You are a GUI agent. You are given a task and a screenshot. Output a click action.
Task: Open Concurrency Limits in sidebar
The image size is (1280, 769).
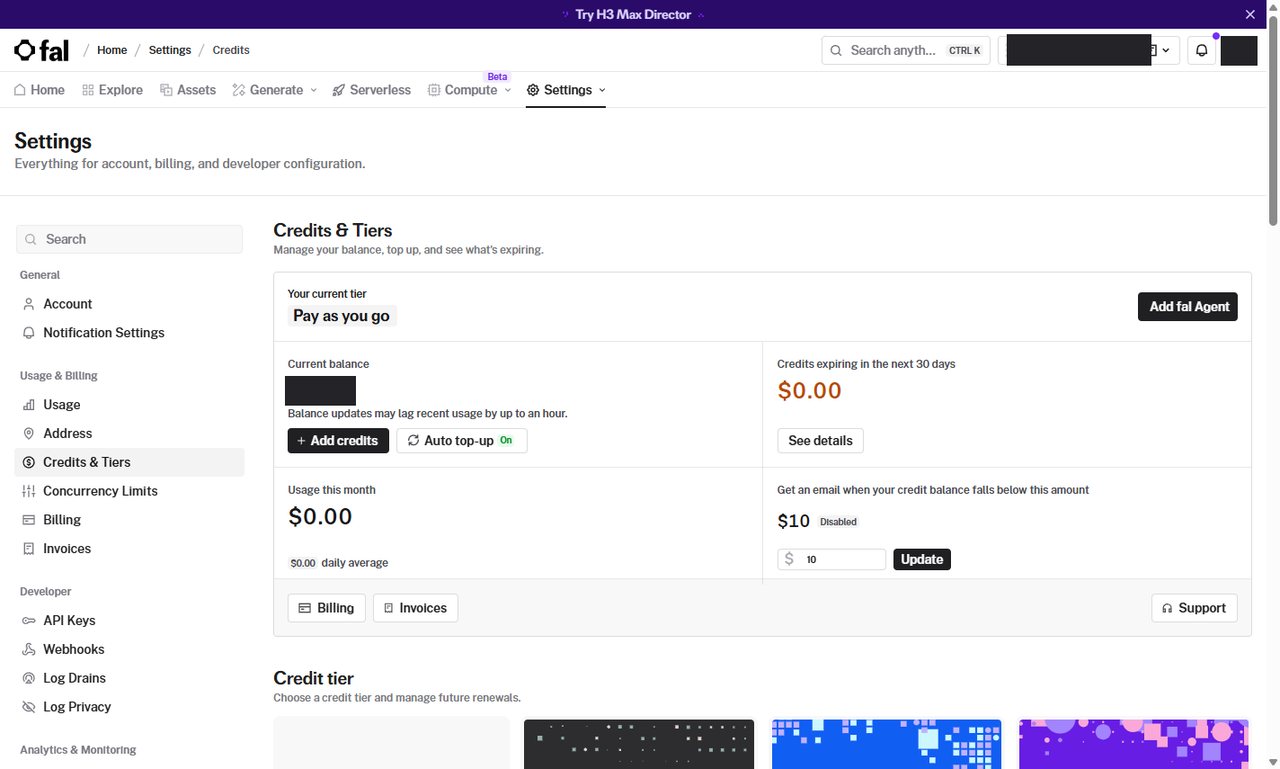coord(130,491)
